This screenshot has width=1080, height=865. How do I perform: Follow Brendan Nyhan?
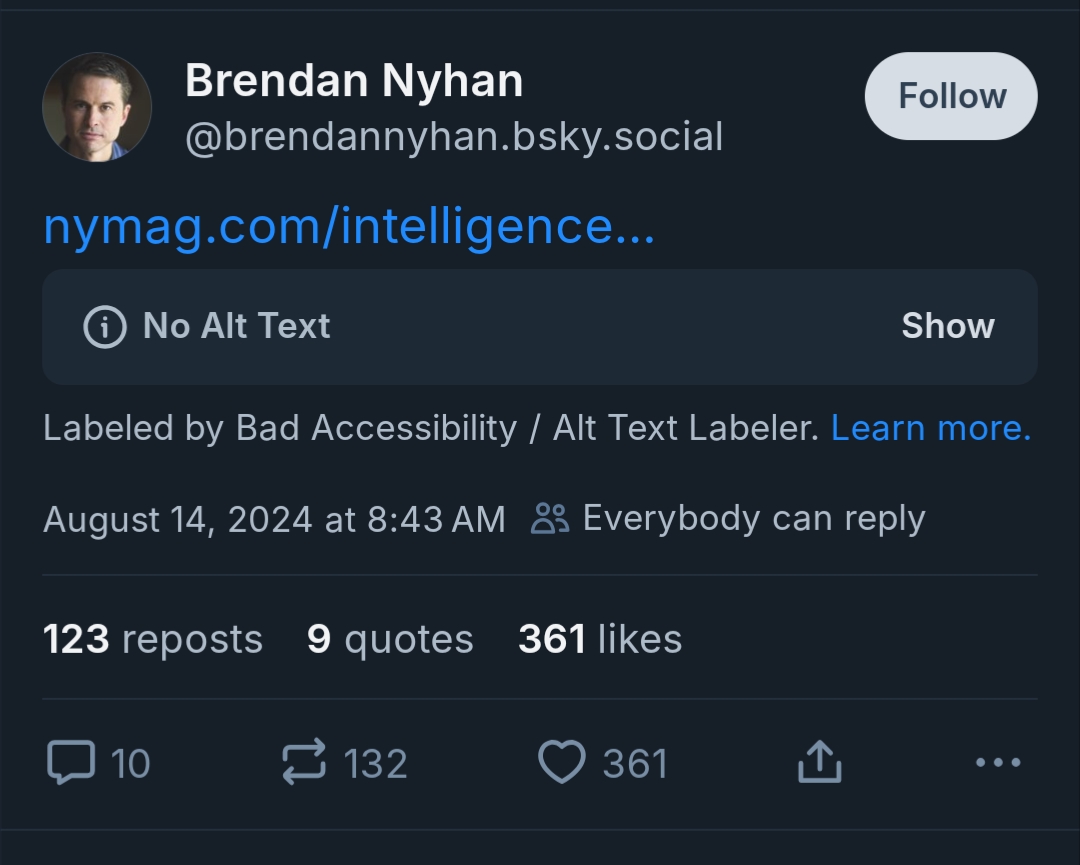(951, 96)
